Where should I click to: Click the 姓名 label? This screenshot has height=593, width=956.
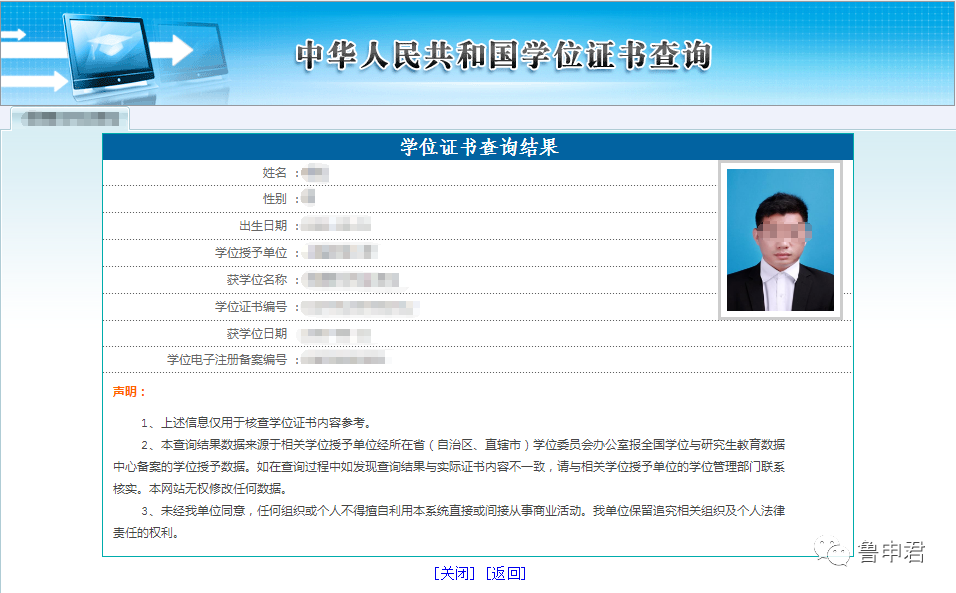tap(274, 173)
